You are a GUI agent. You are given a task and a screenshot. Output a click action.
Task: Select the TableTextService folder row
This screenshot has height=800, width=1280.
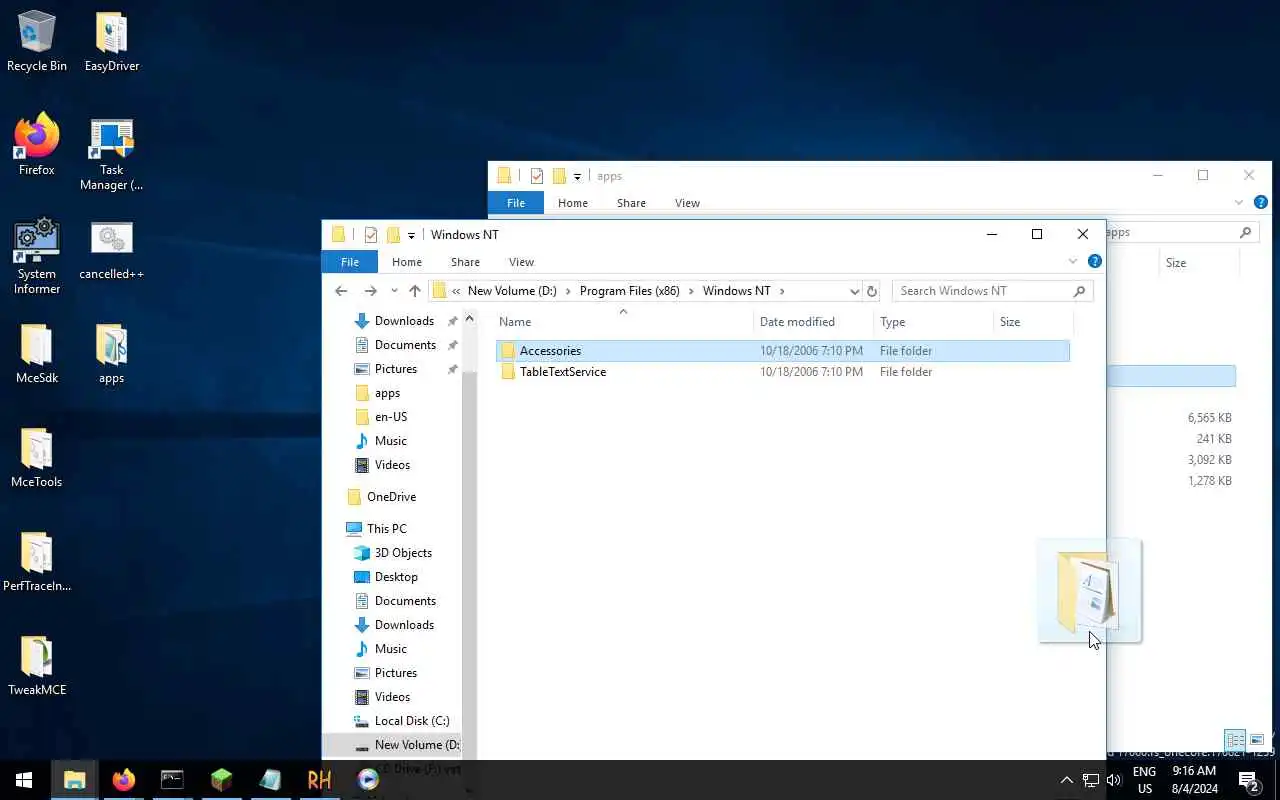pyautogui.click(x=783, y=372)
